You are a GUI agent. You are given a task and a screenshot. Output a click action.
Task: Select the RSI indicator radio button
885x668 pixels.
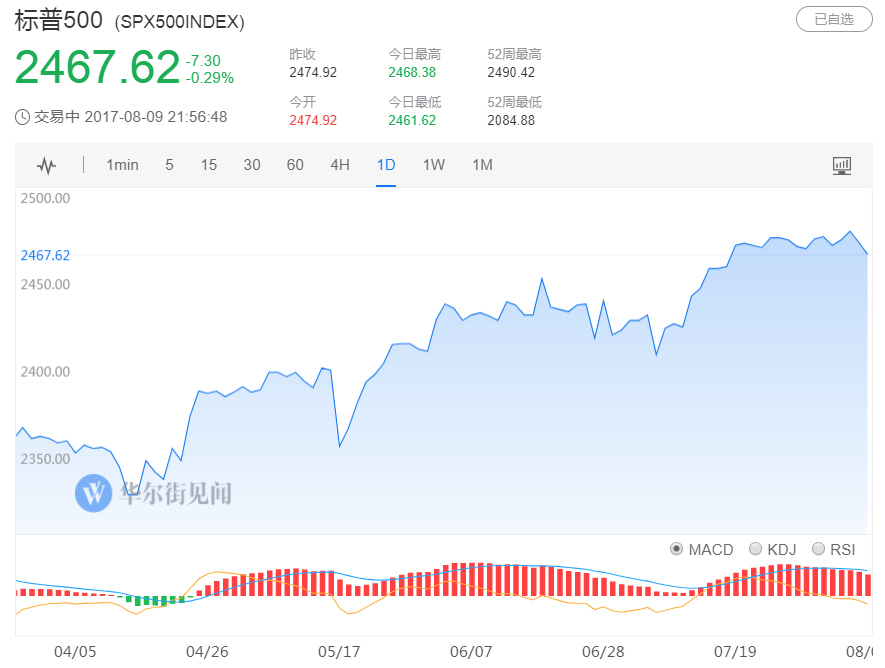[x=819, y=549]
